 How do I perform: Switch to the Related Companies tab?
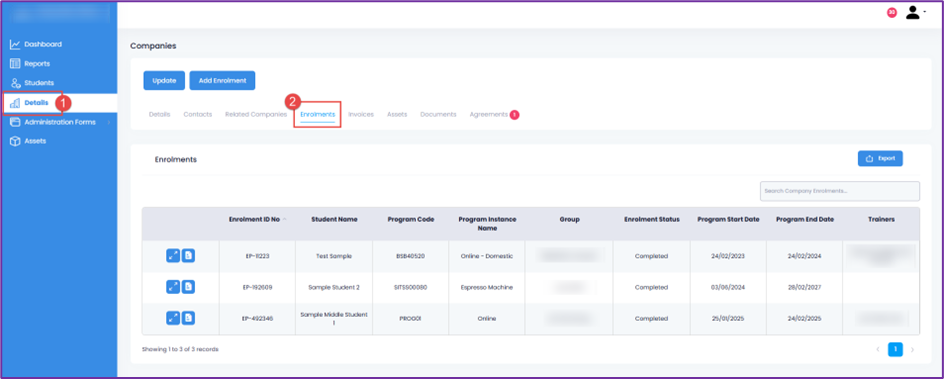tap(256, 114)
